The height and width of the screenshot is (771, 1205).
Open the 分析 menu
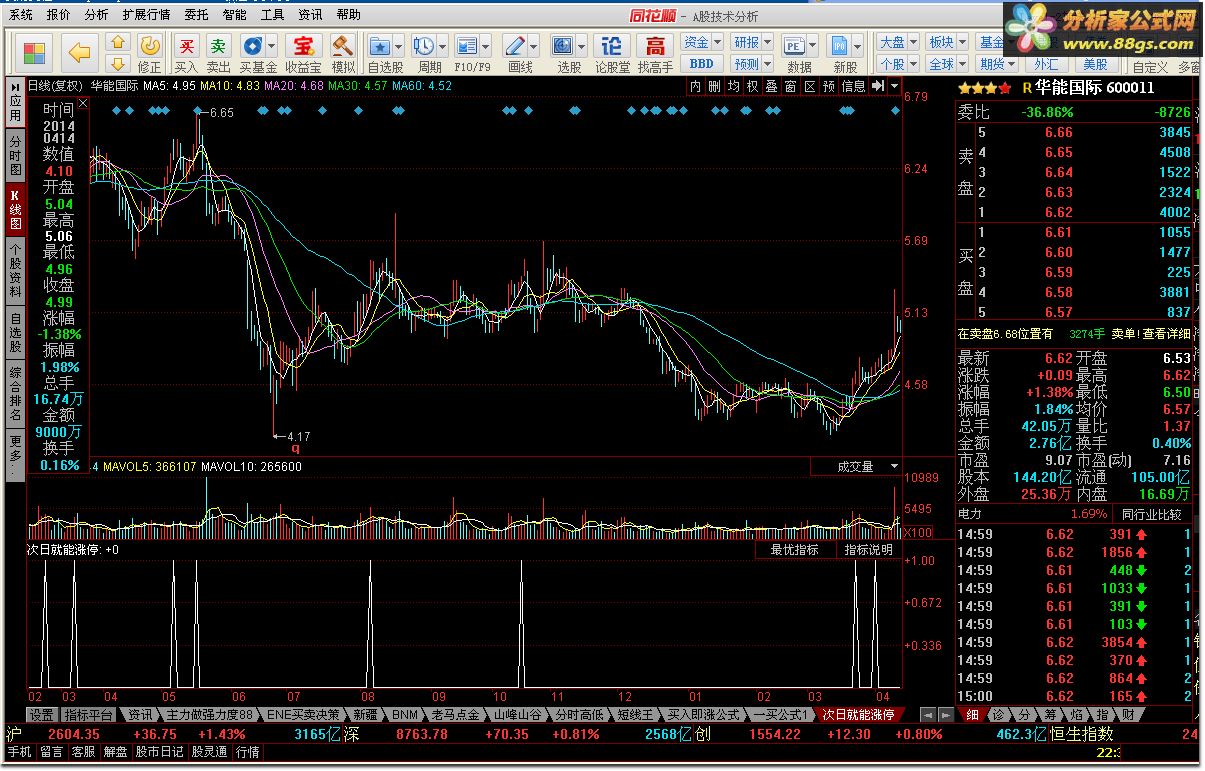coord(96,15)
